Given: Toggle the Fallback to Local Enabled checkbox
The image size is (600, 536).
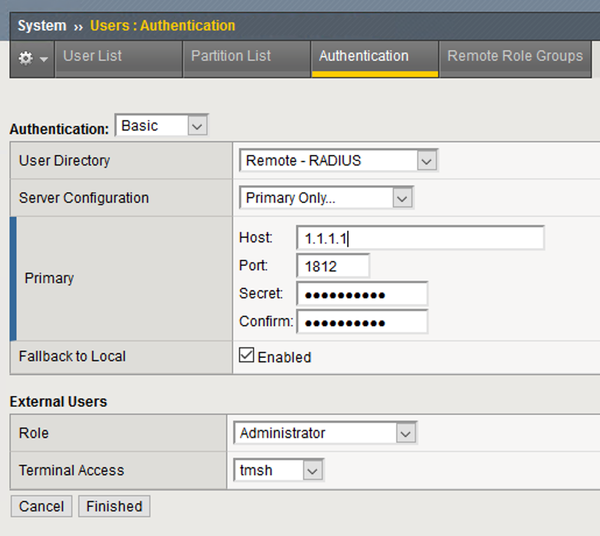Looking at the screenshot, I should [246, 356].
